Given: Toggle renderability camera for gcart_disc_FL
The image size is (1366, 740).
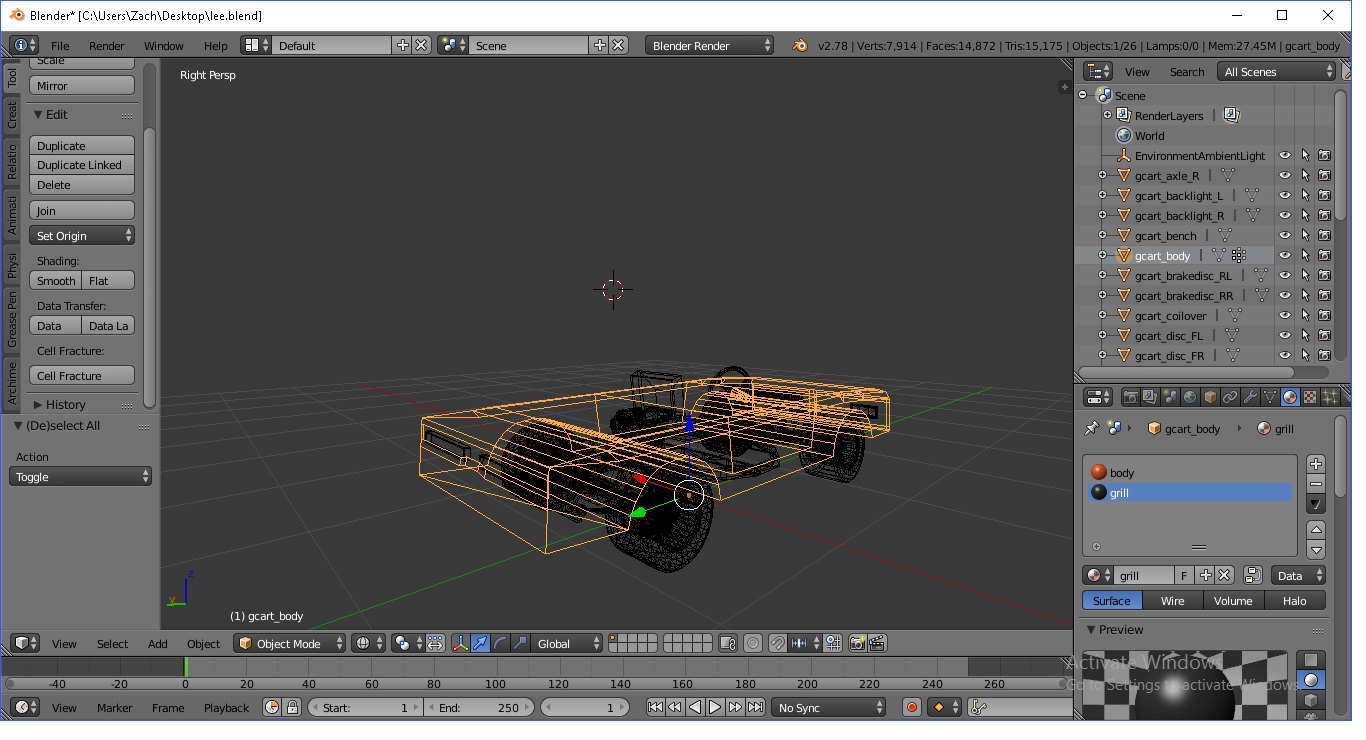Looking at the screenshot, I should tap(1325, 336).
